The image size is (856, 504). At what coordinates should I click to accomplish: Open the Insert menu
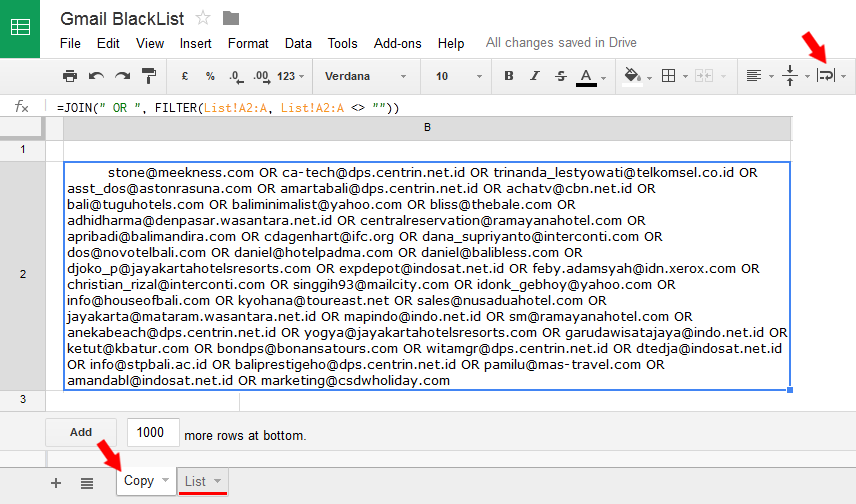point(195,43)
